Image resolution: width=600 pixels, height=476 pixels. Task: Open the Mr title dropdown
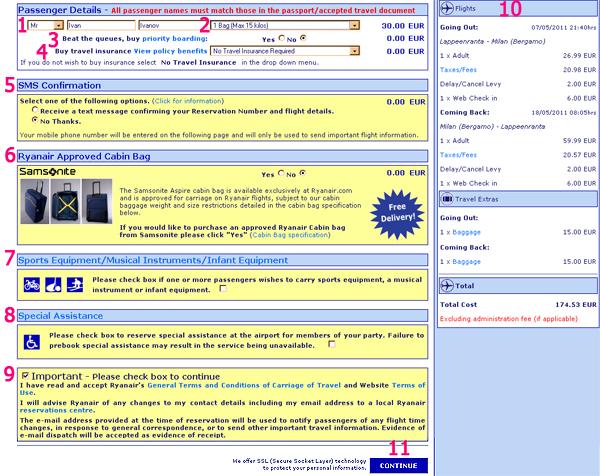pyautogui.click(x=46, y=25)
